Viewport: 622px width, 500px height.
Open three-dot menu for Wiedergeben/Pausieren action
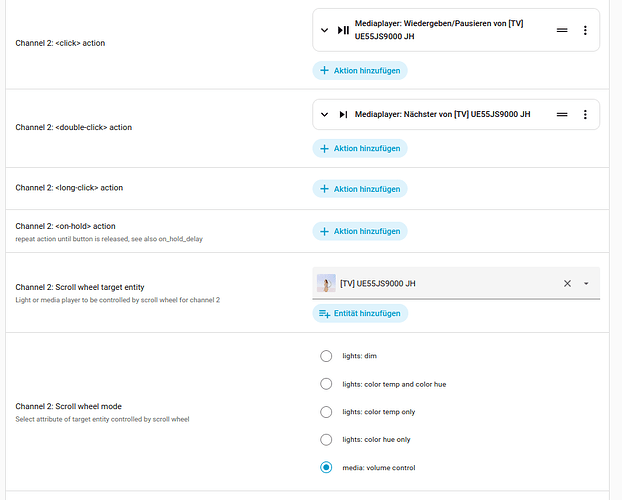pyautogui.click(x=585, y=31)
